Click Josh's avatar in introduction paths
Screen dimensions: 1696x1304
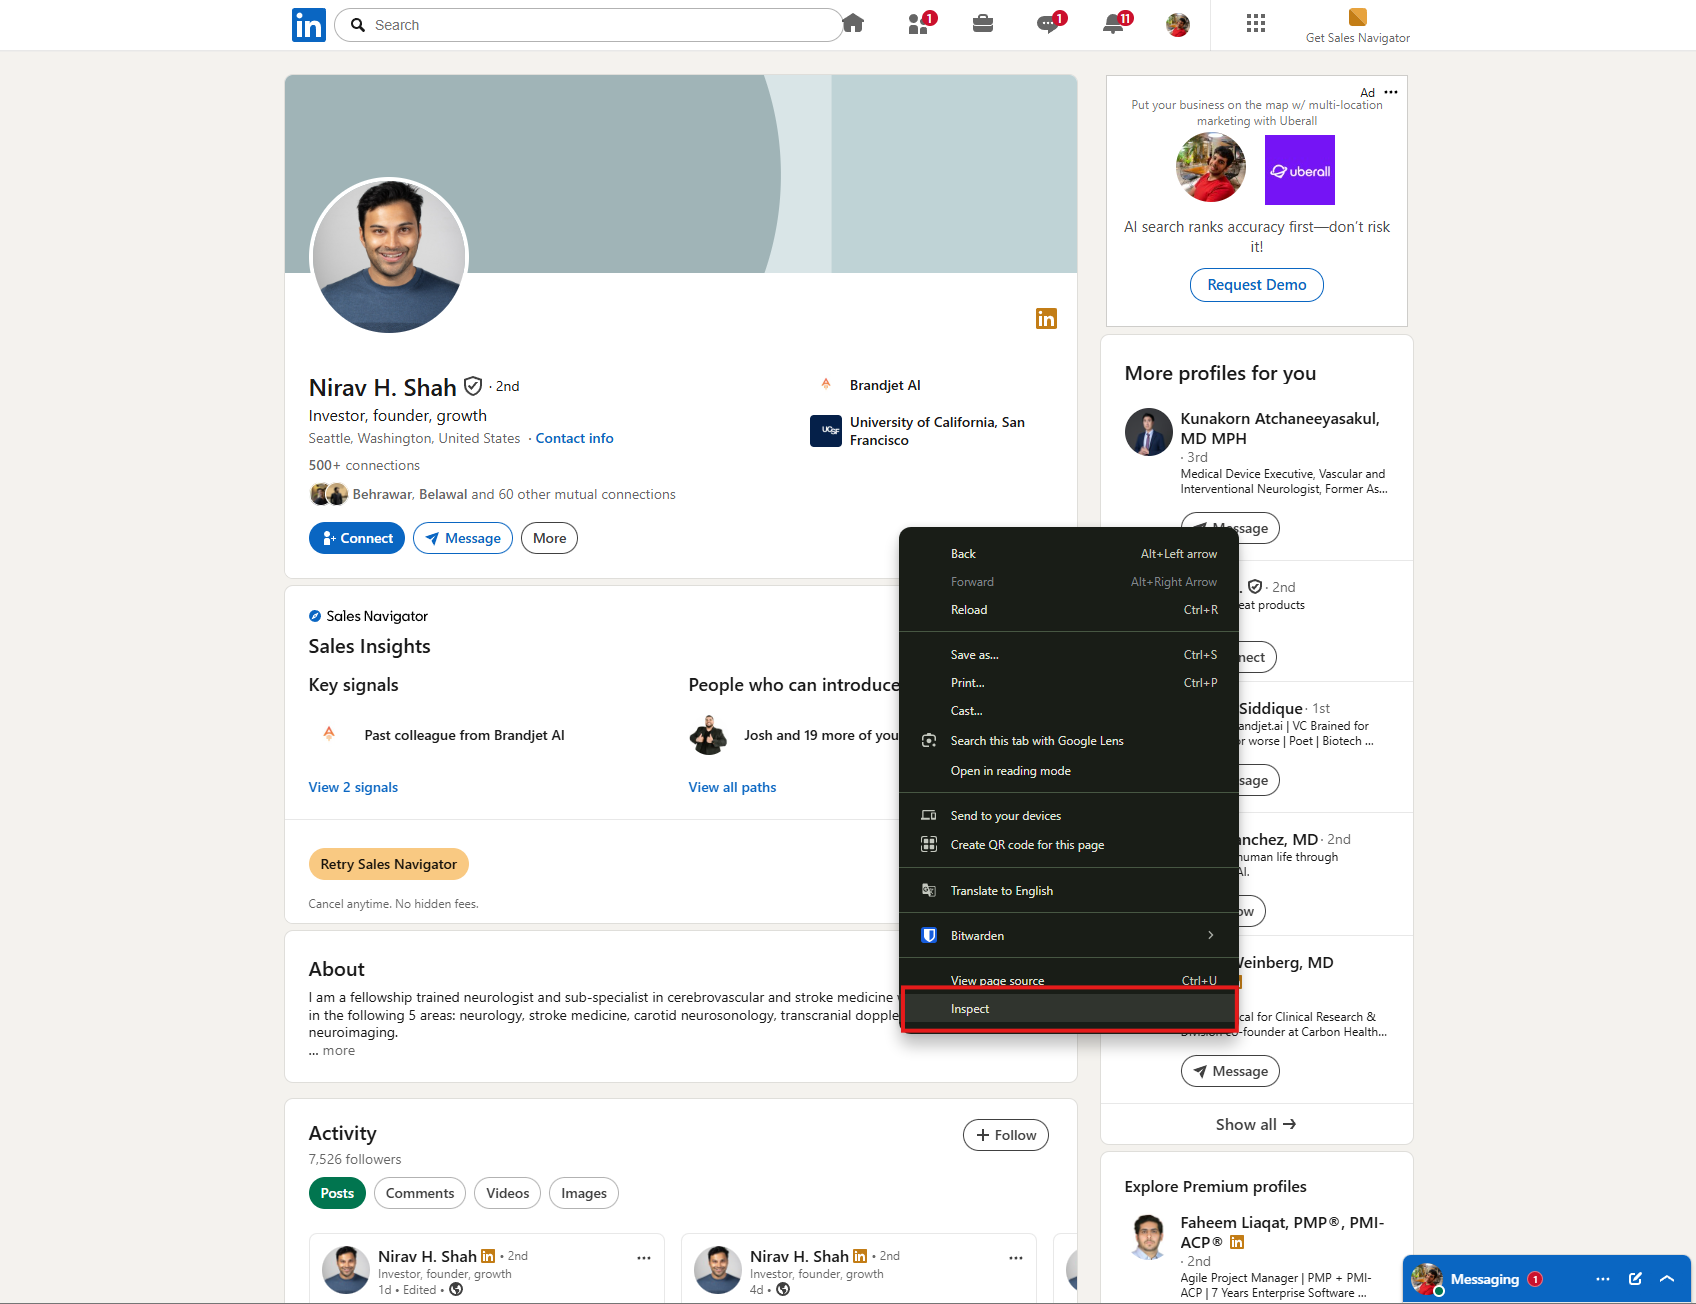(709, 735)
